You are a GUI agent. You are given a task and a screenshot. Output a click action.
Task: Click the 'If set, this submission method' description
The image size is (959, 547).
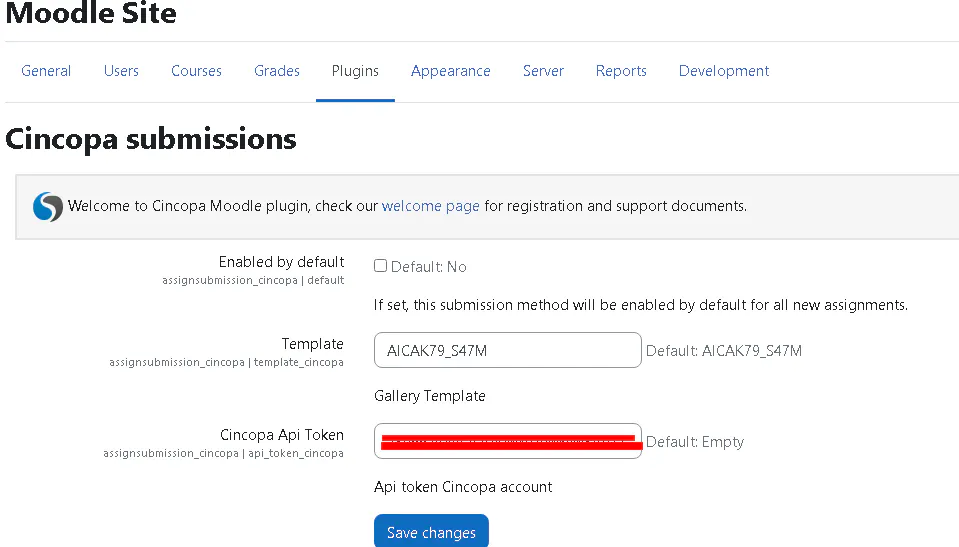click(x=641, y=305)
